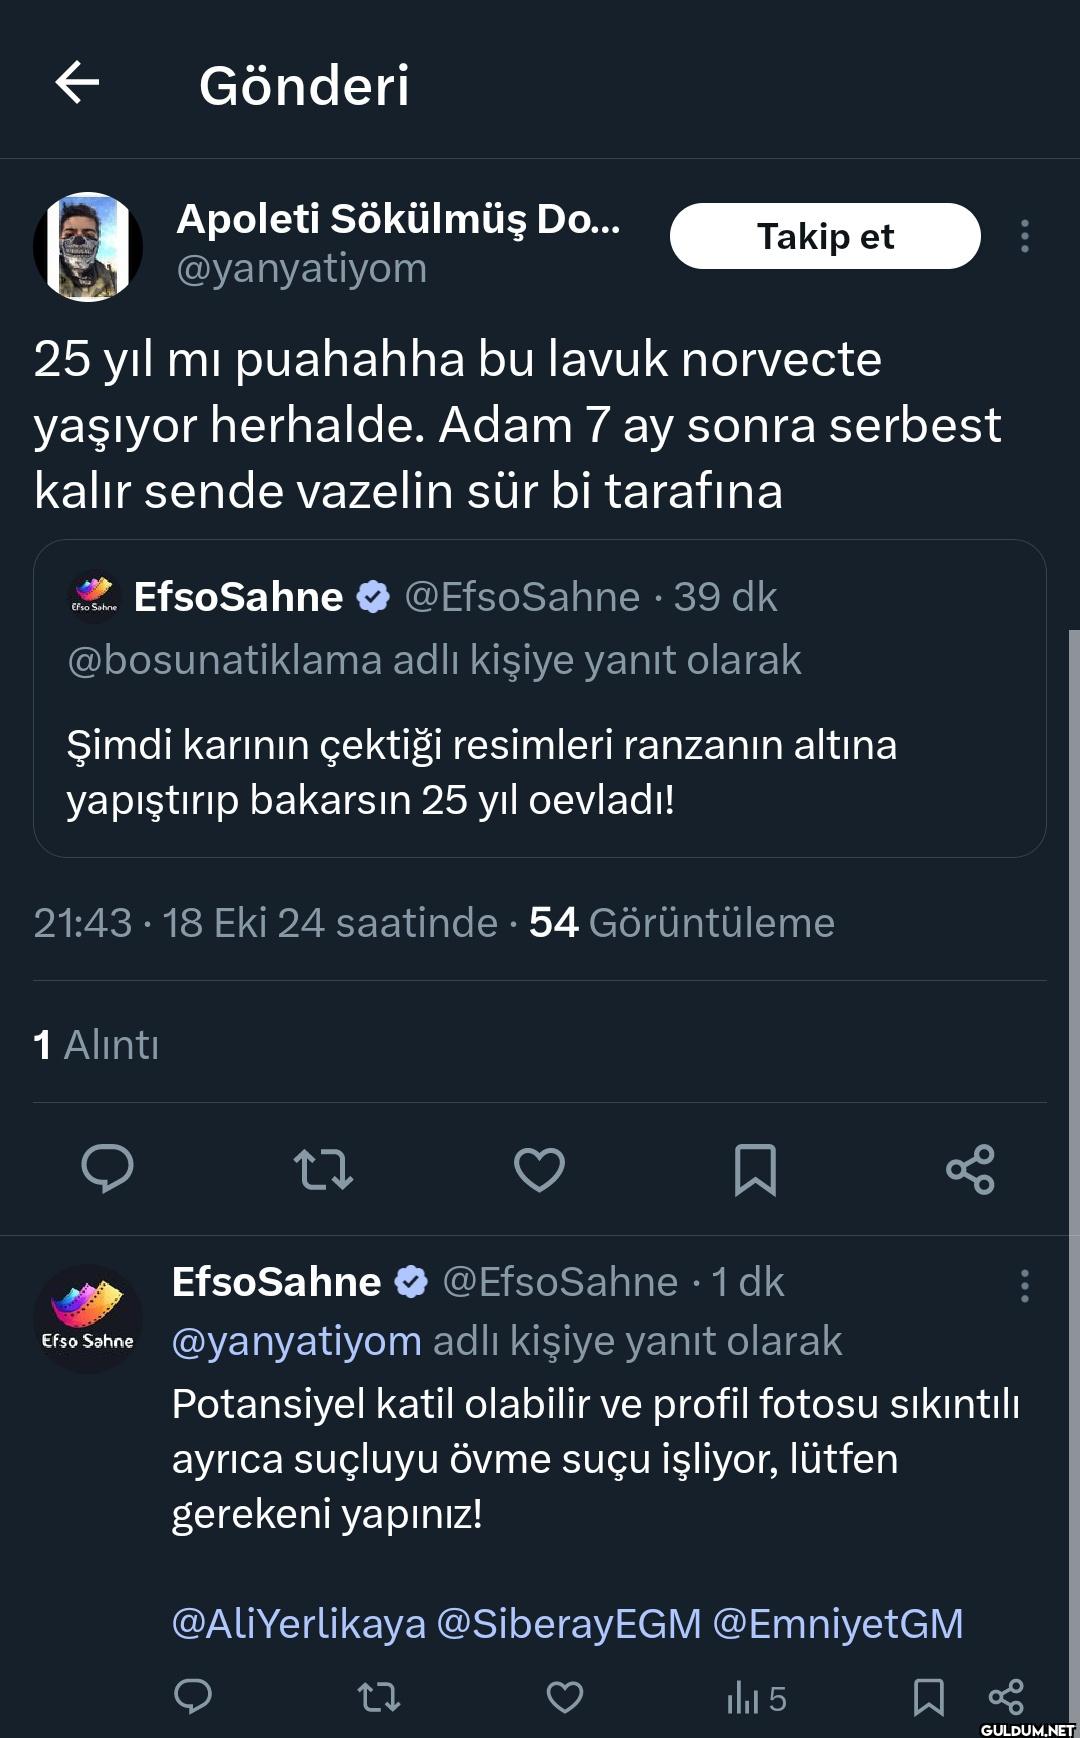Bookmark the main post

(x=755, y=1168)
